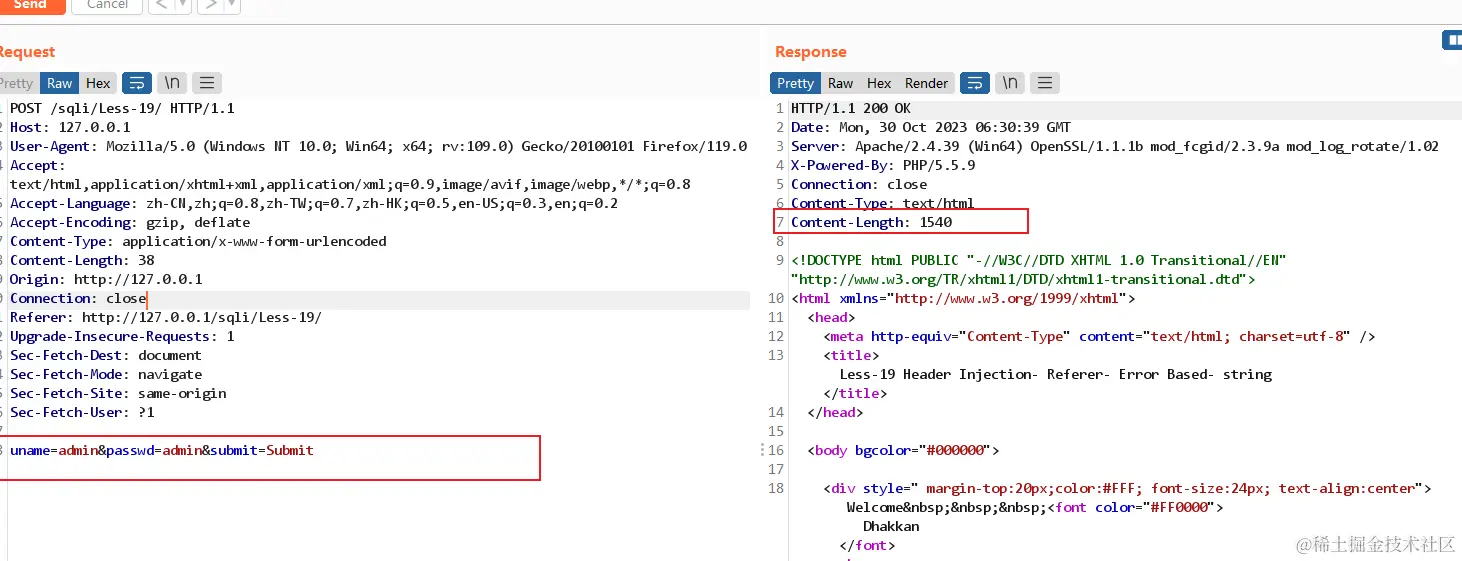Click the response Content-Type: text/html line
This screenshot has height=561, width=1462.
pyautogui.click(x=883, y=203)
